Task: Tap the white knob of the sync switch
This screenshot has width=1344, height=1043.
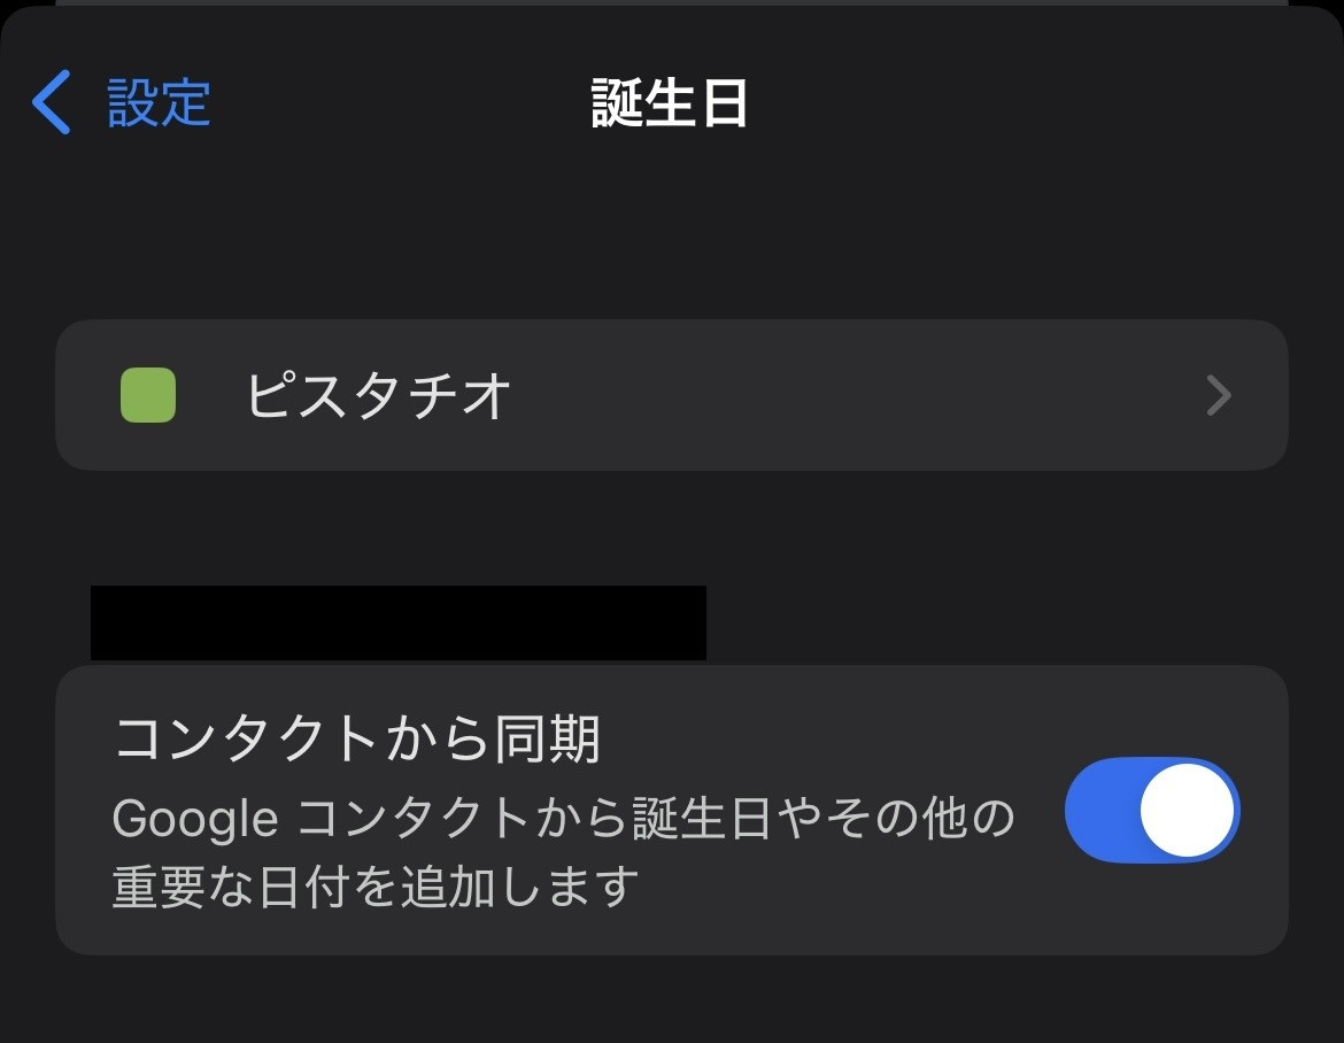Action: coord(1186,810)
